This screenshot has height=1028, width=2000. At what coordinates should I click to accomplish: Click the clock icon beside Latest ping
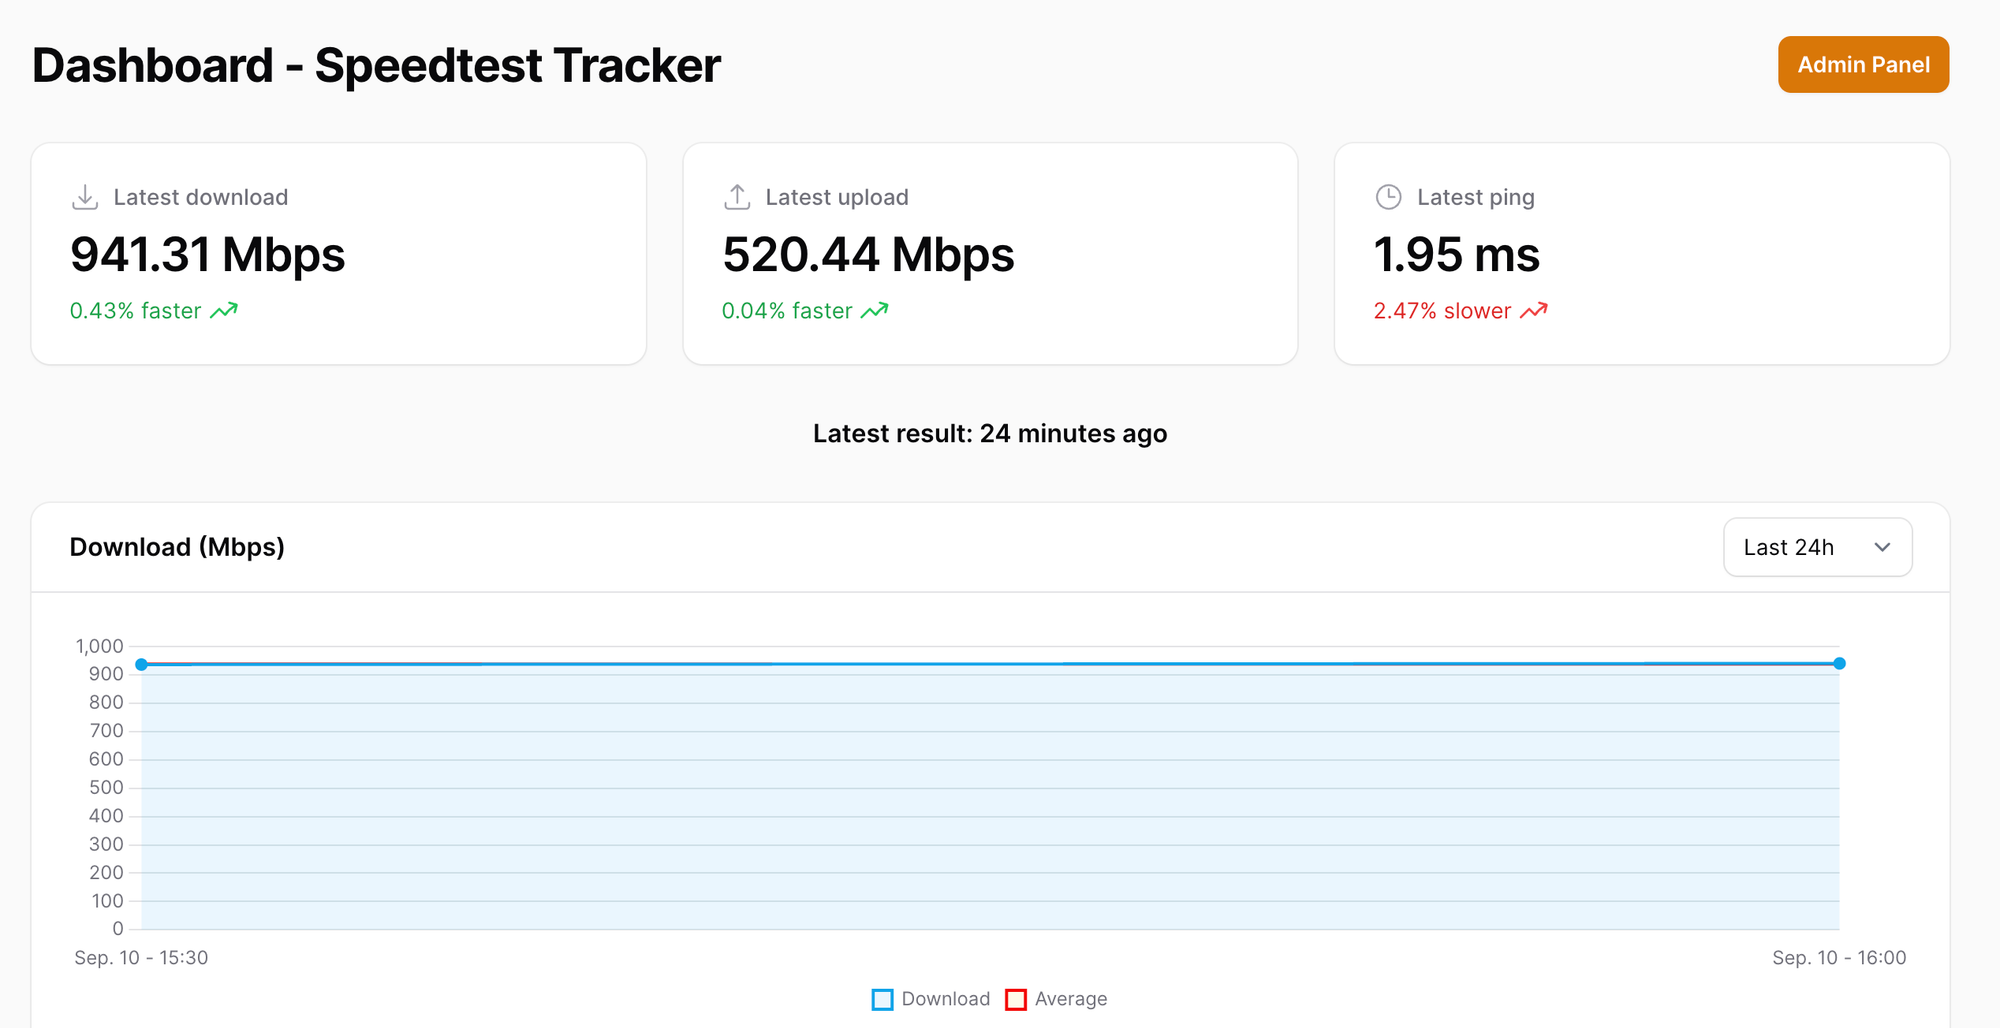coord(1389,197)
